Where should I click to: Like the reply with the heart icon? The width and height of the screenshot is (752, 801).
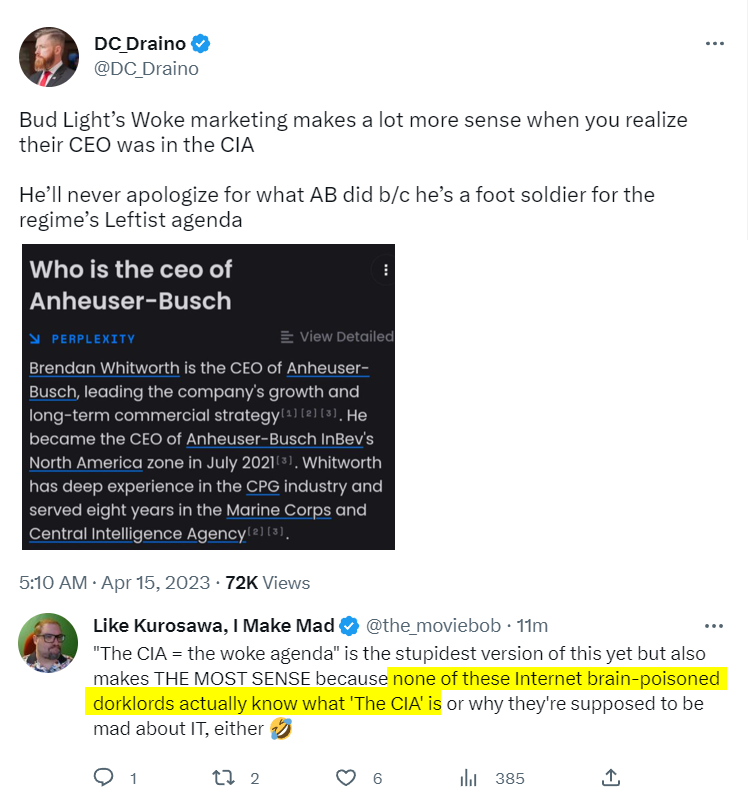click(346, 777)
